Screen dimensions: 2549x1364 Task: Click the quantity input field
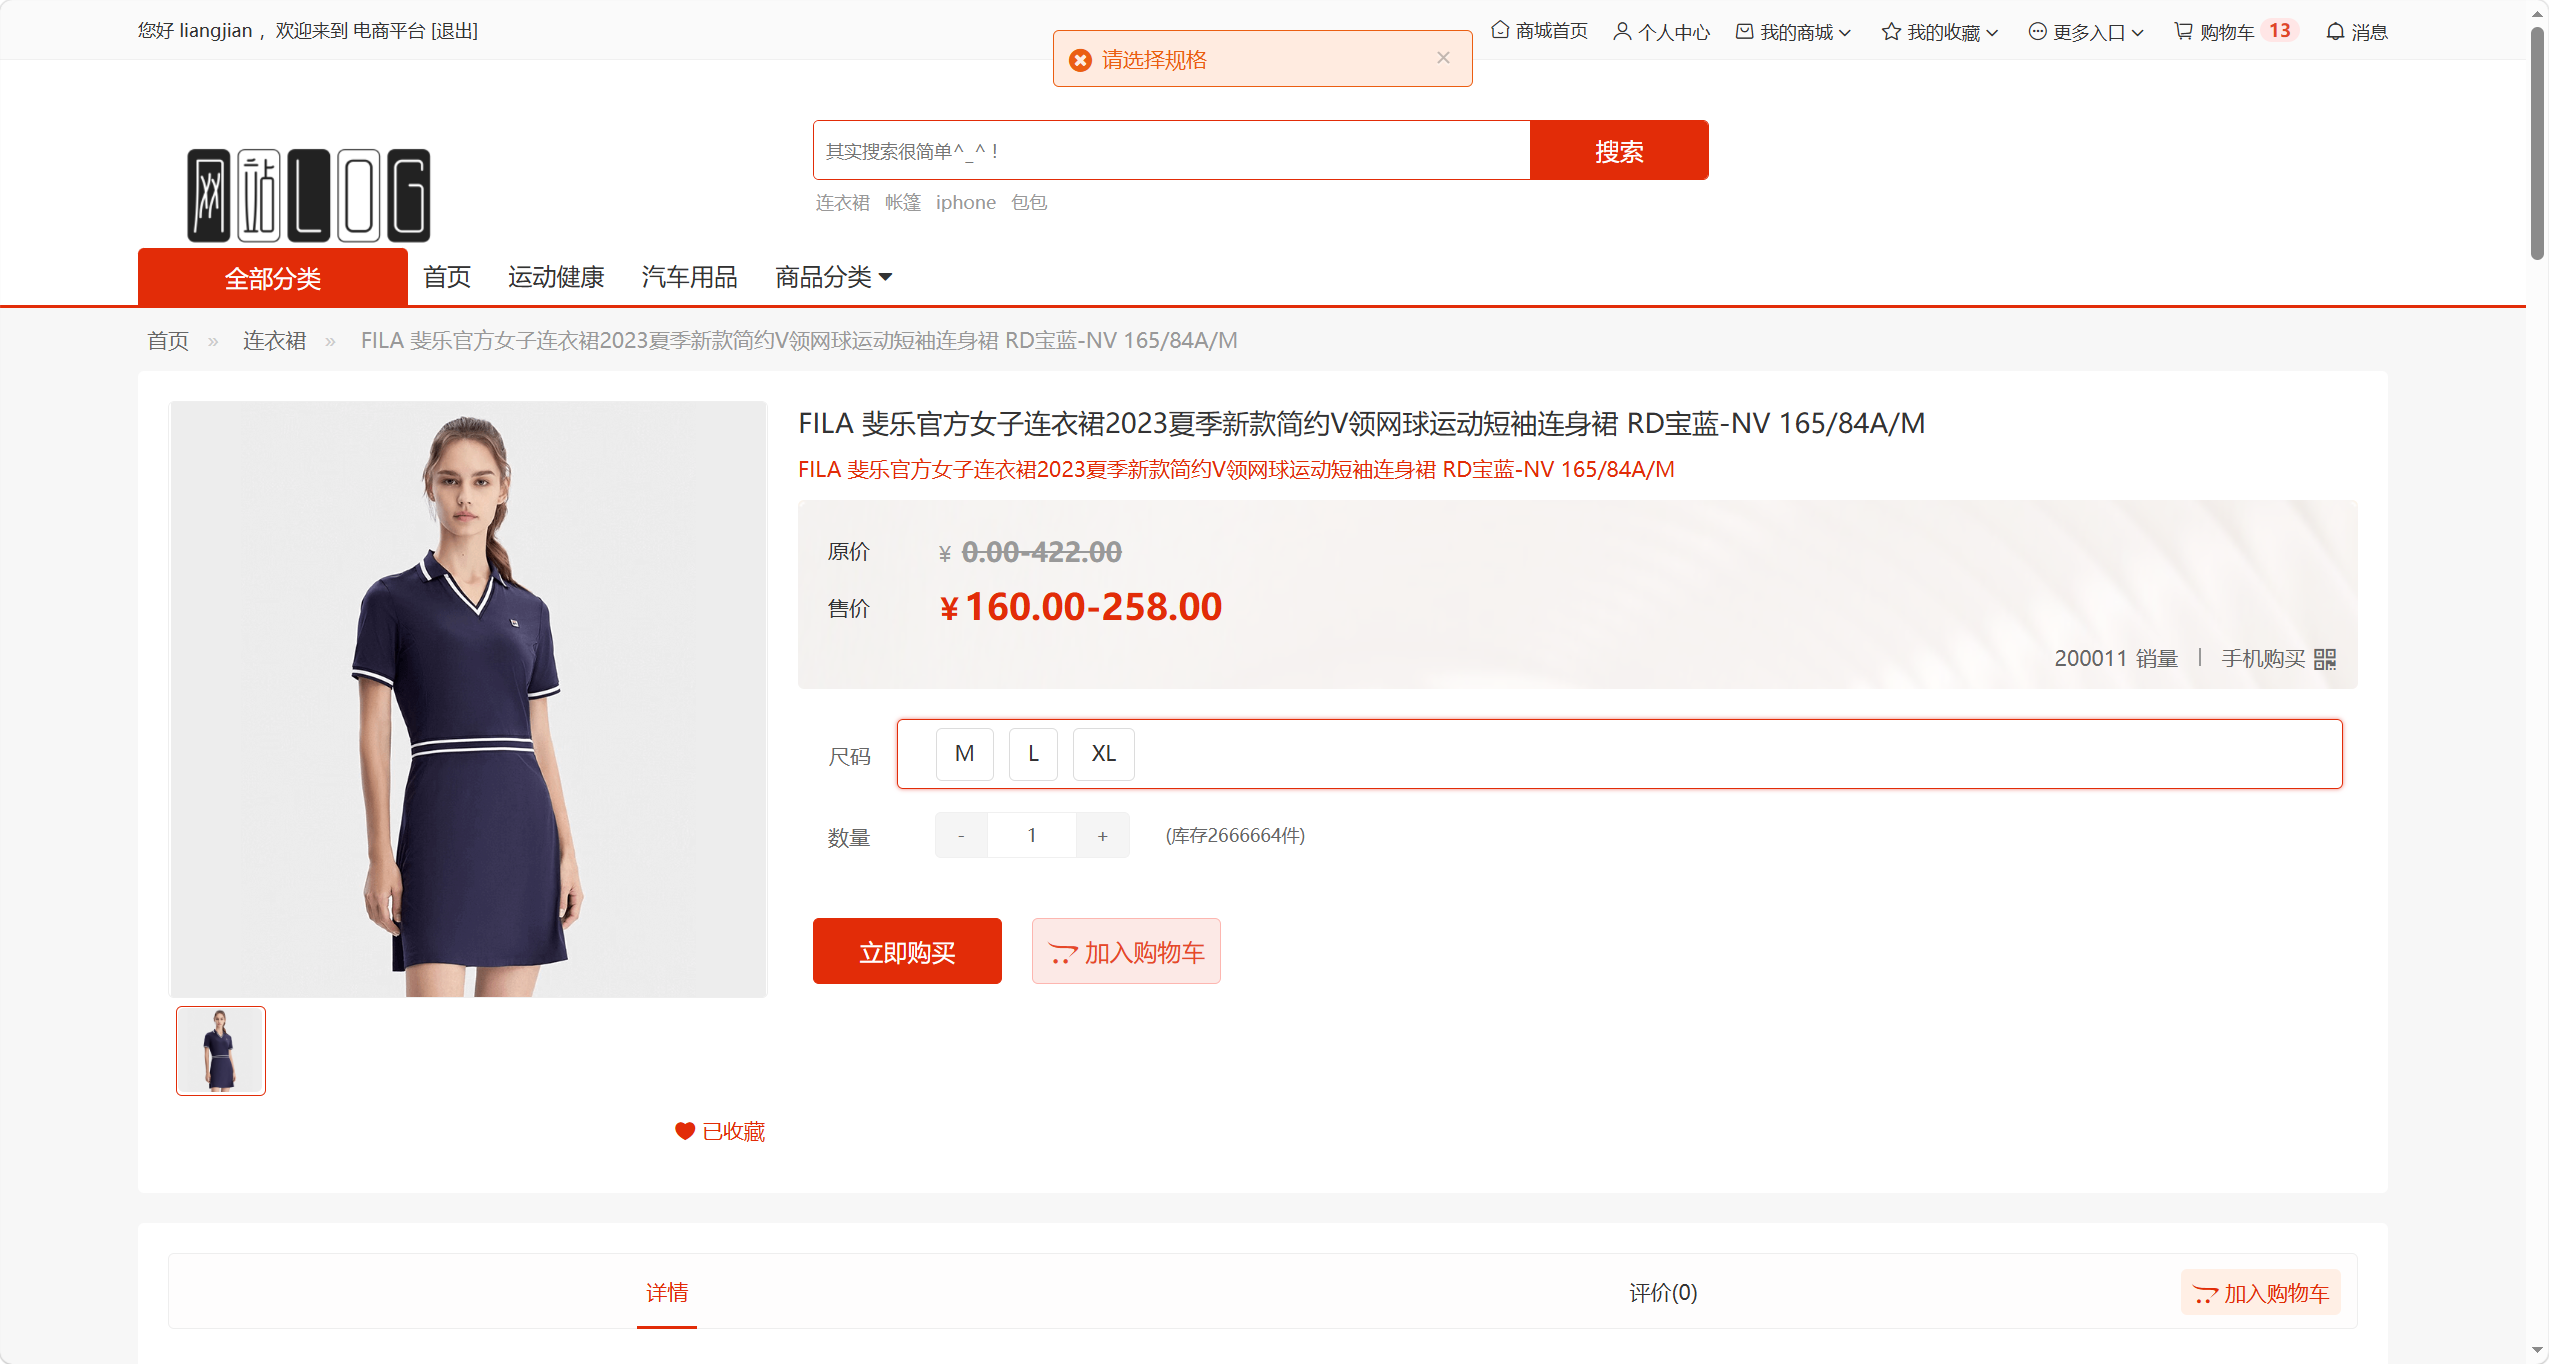tap(1032, 836)
